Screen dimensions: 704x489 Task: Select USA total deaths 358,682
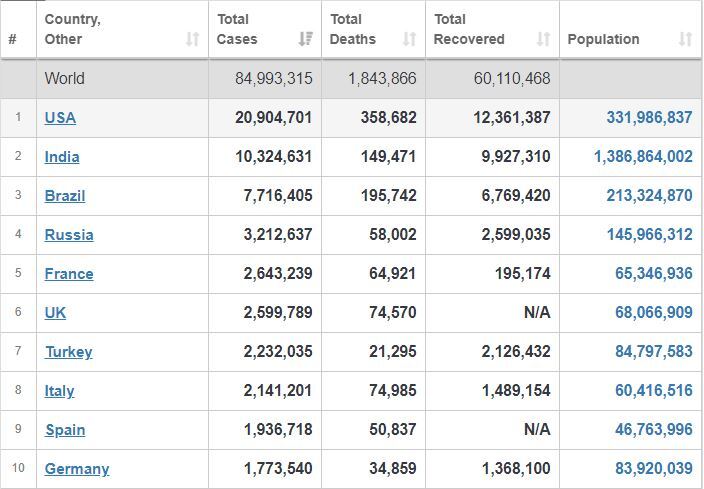click(388, 118)
